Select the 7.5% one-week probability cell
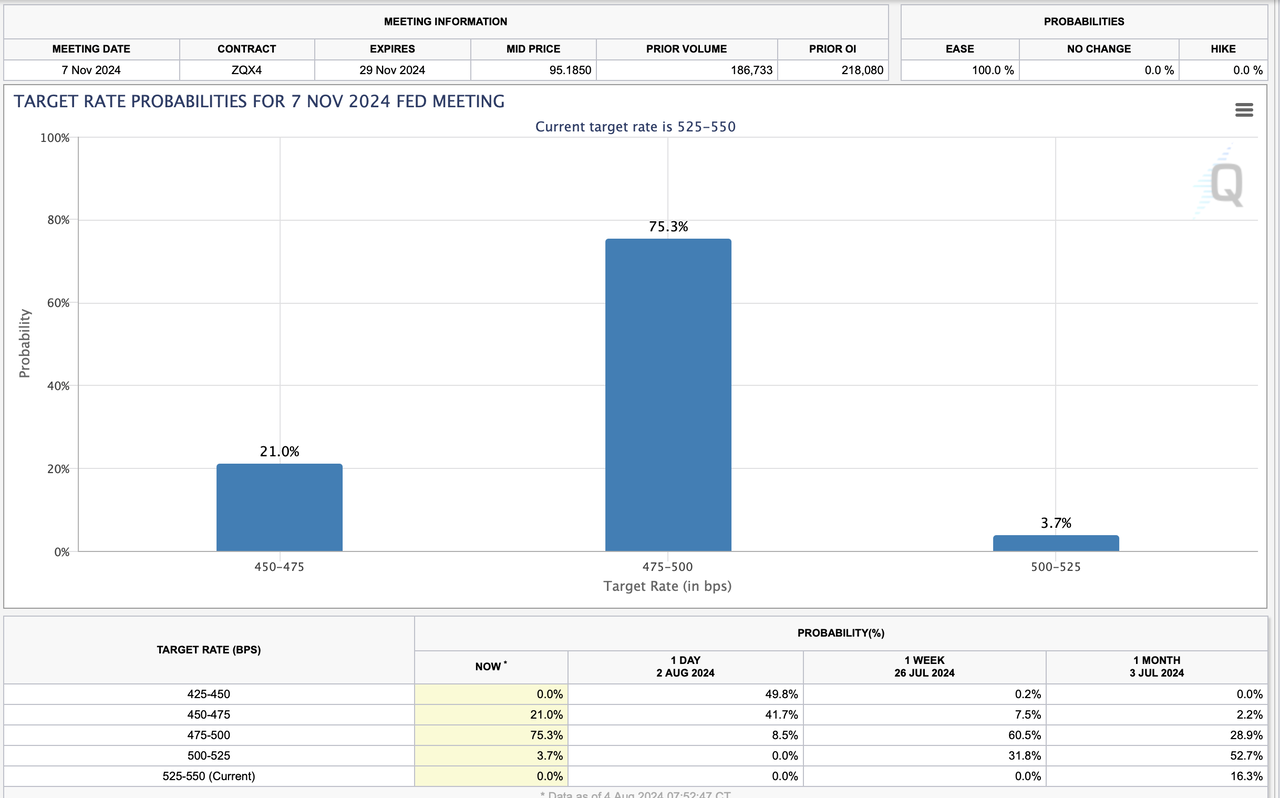1280x798 pixels. click(924, 715)
